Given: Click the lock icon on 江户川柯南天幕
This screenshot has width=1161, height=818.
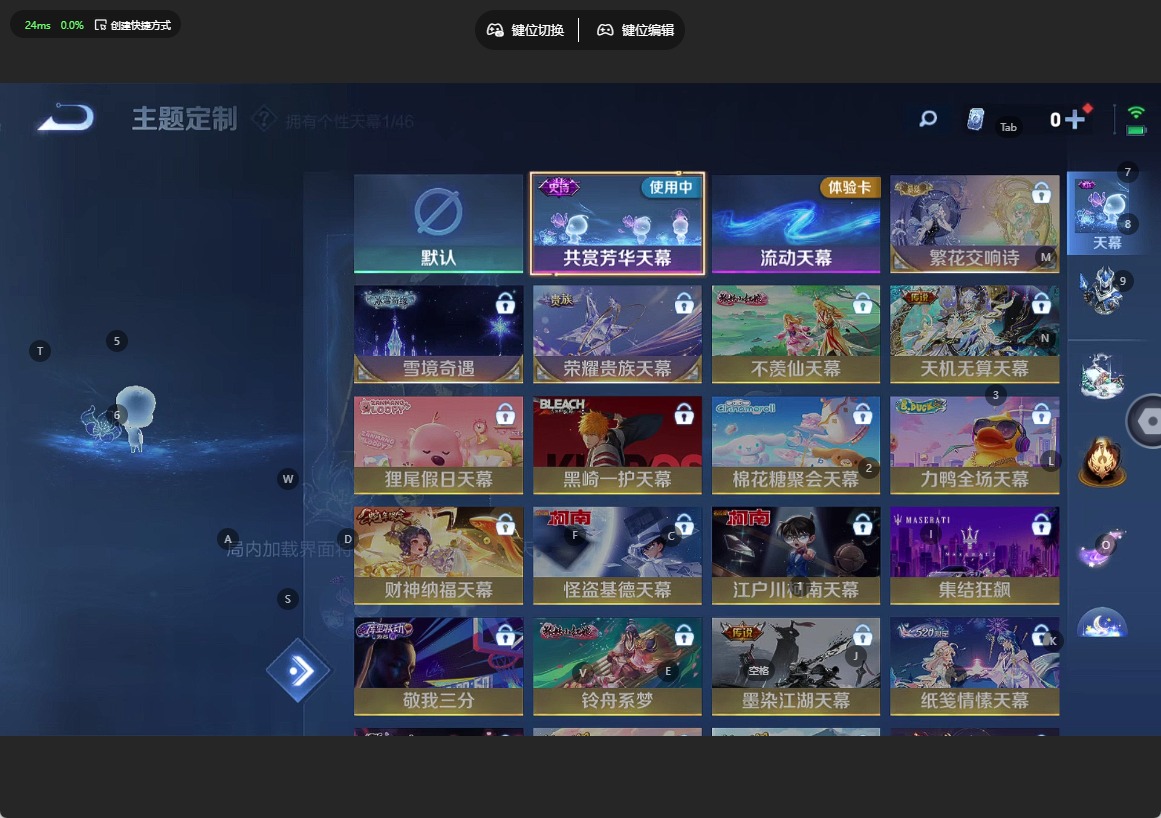Looking at the screenshot, I should point(863,524).
